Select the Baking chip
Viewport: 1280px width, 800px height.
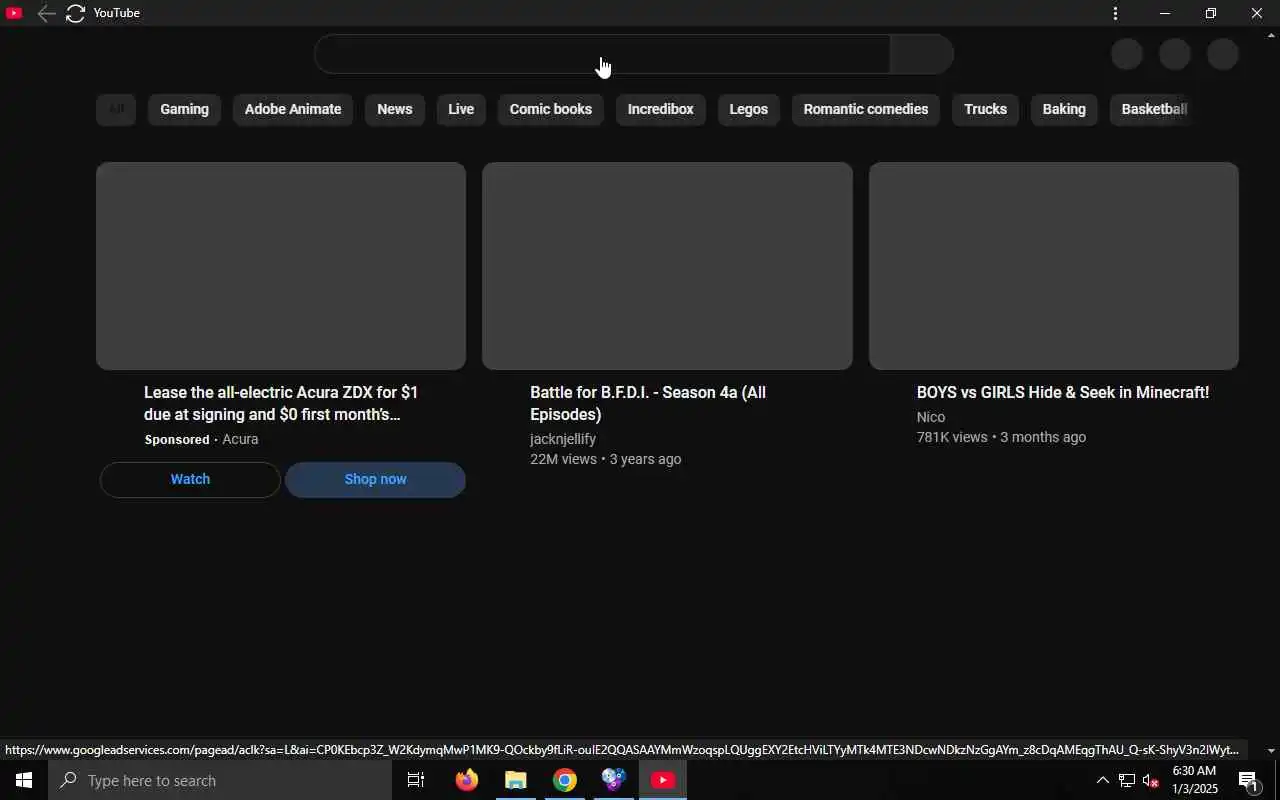pyautogui.click(x=1064, y=109)
